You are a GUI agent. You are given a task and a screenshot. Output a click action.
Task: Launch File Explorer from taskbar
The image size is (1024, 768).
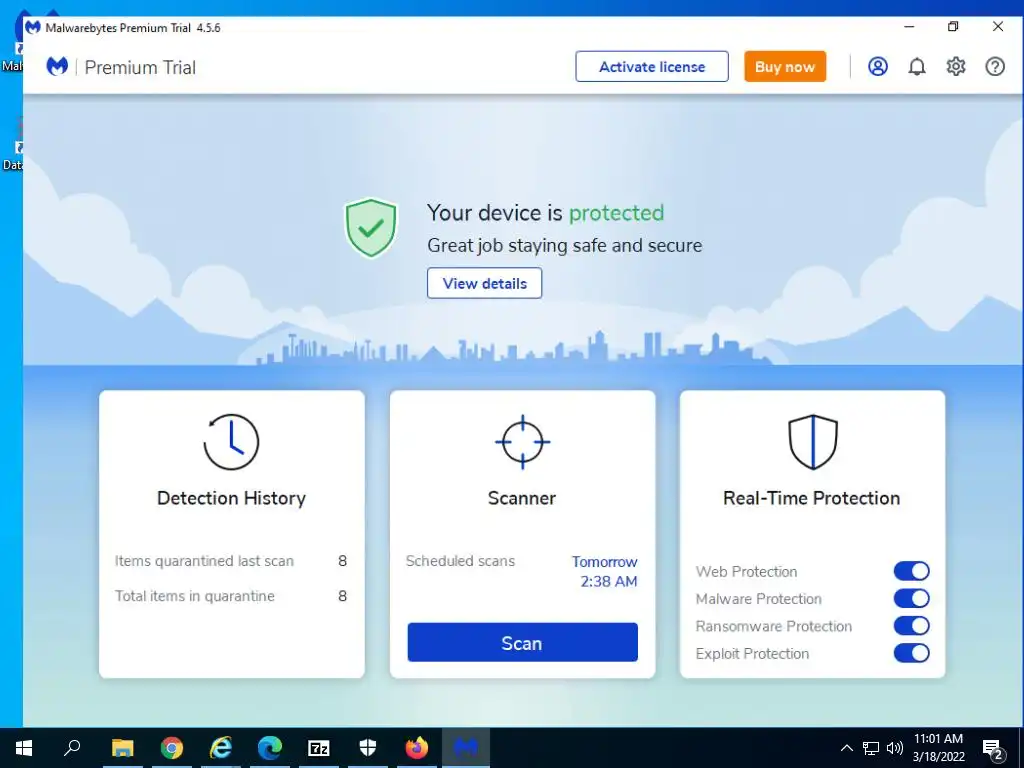coord(122,748)
